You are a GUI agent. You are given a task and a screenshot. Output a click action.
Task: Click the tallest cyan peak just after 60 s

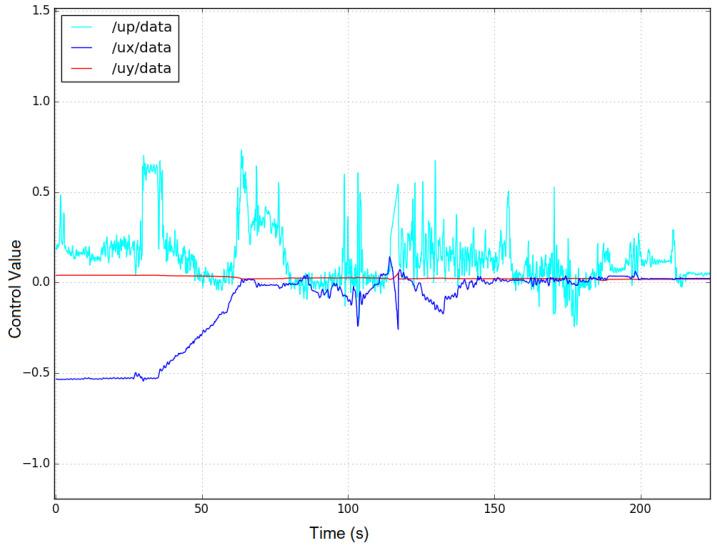241,151
